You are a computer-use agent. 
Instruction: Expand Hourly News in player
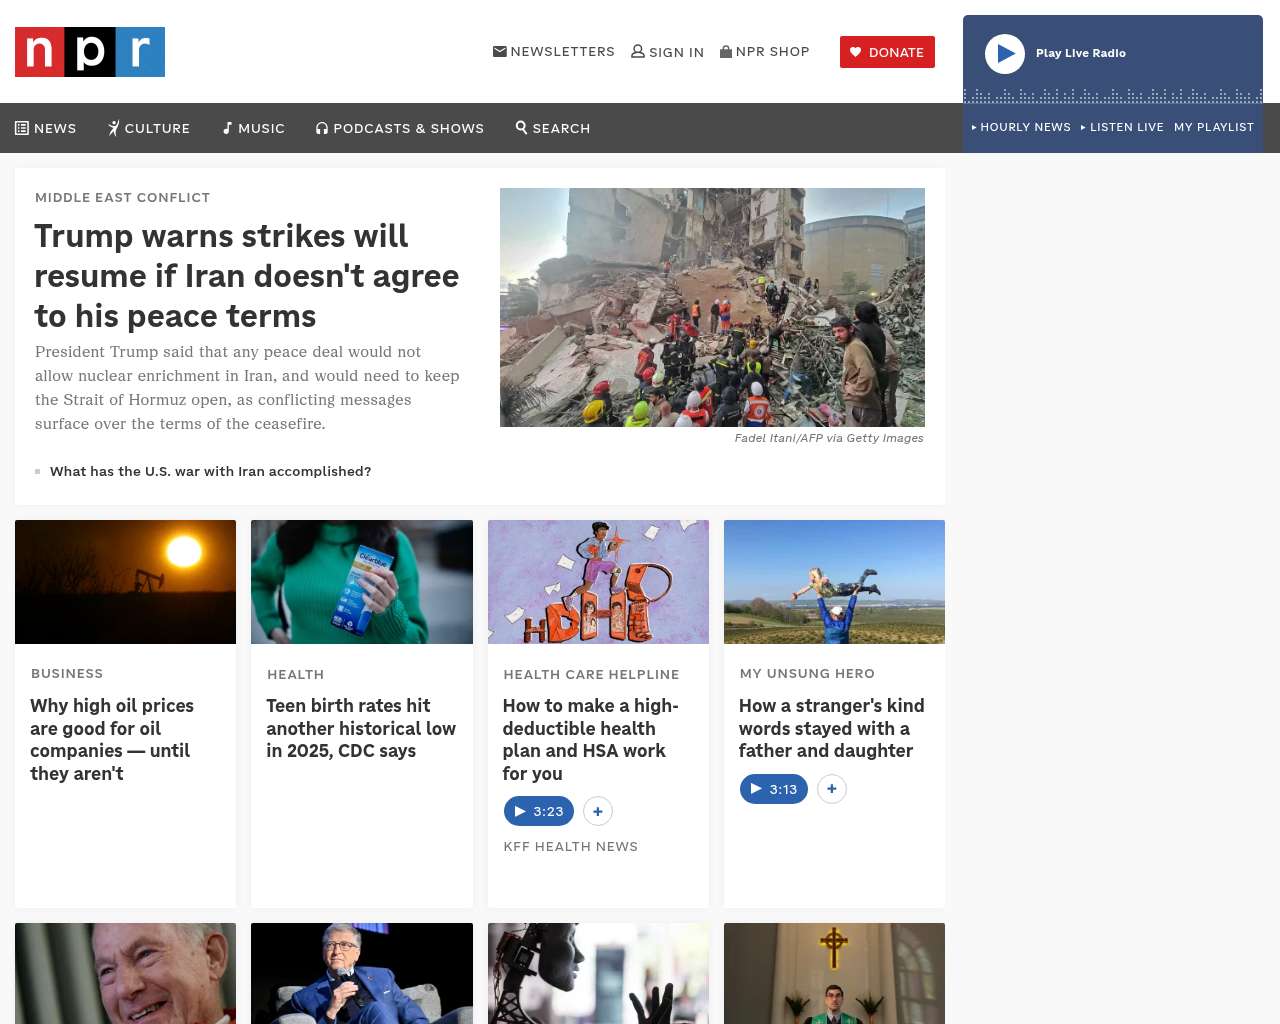click(x=1021, y=127)
